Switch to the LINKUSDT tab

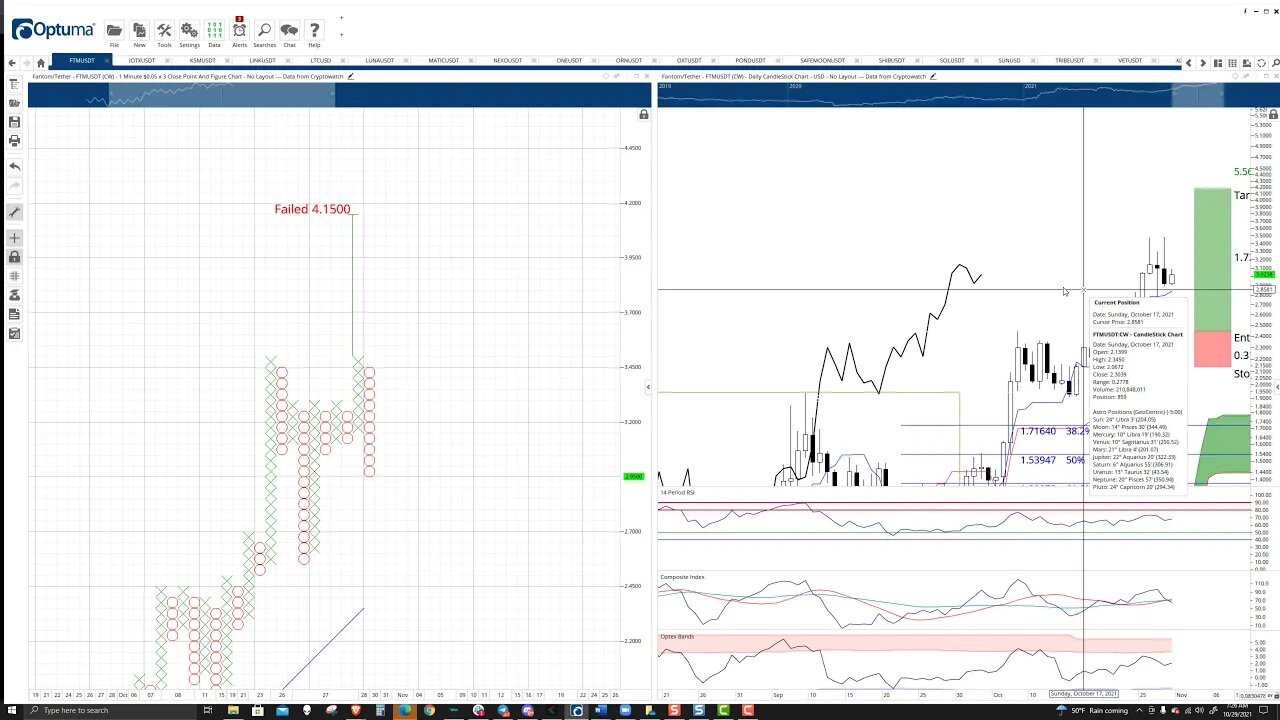pyautogui.click(x=262, y=61)
